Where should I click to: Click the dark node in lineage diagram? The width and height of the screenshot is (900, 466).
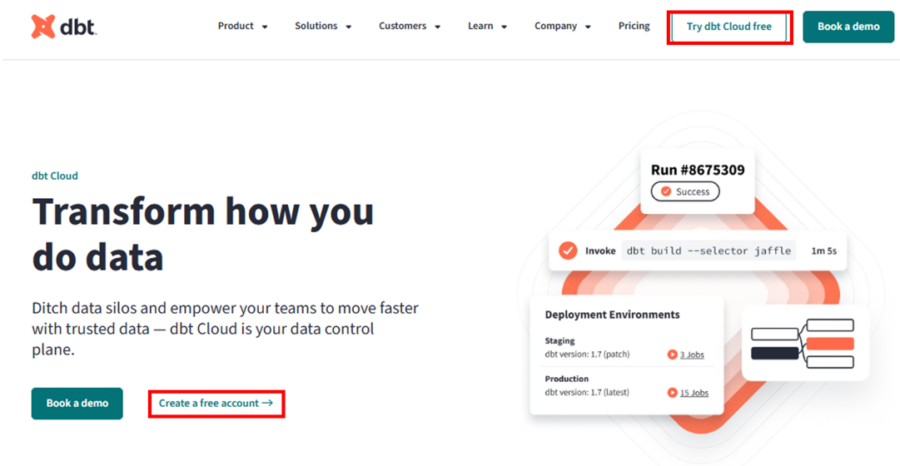774,353
